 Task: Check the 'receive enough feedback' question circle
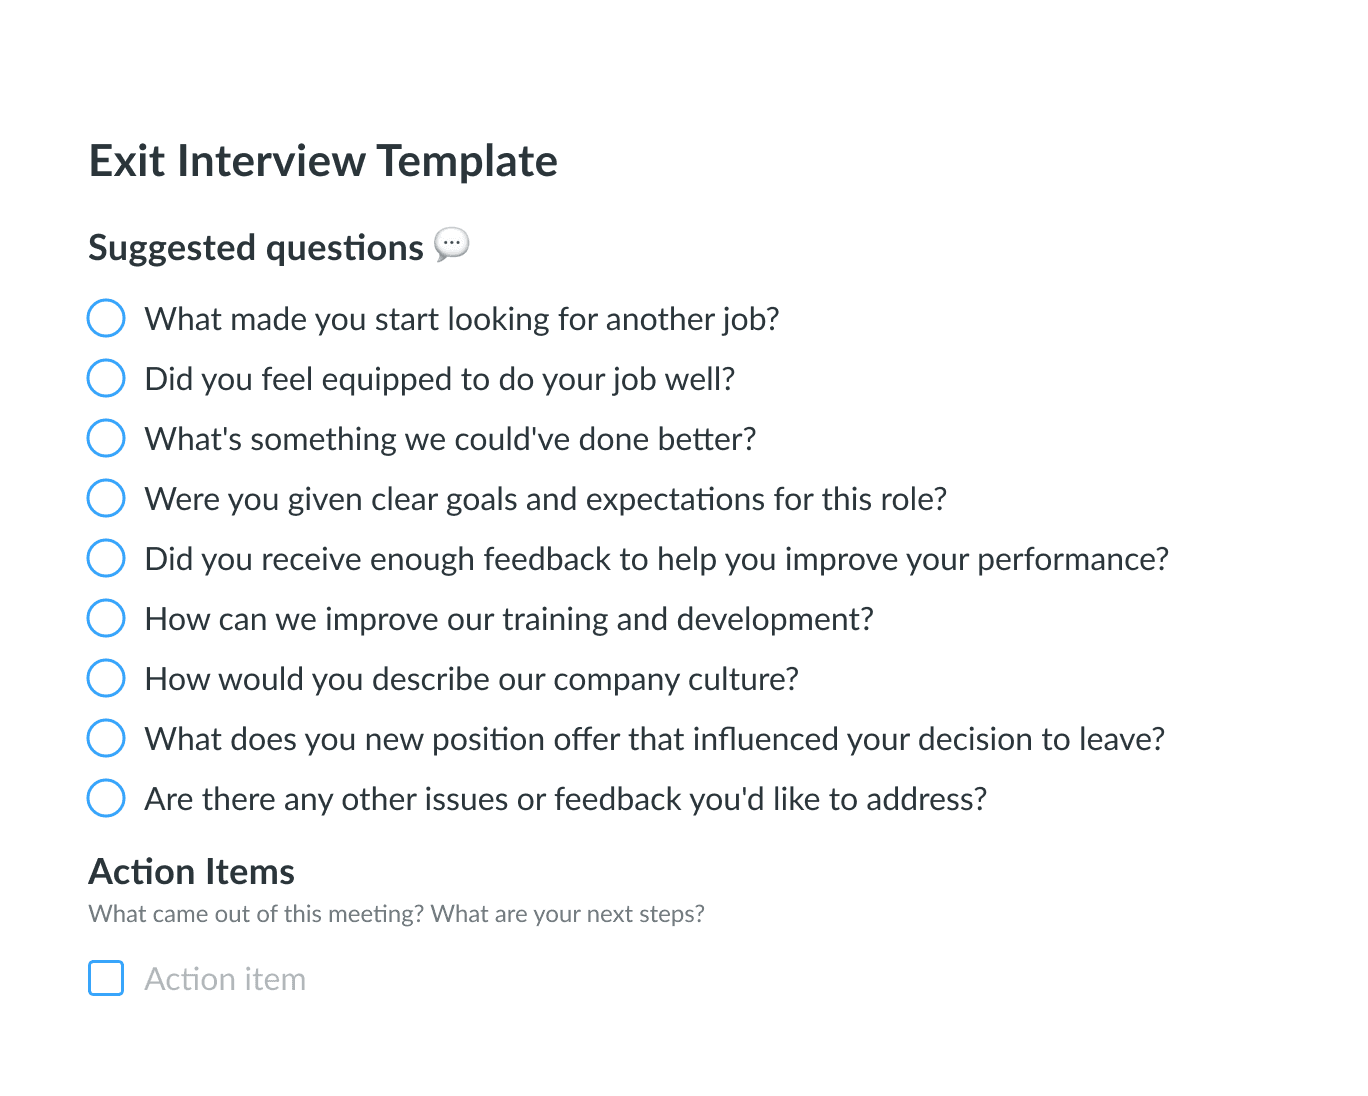(106, 558)
